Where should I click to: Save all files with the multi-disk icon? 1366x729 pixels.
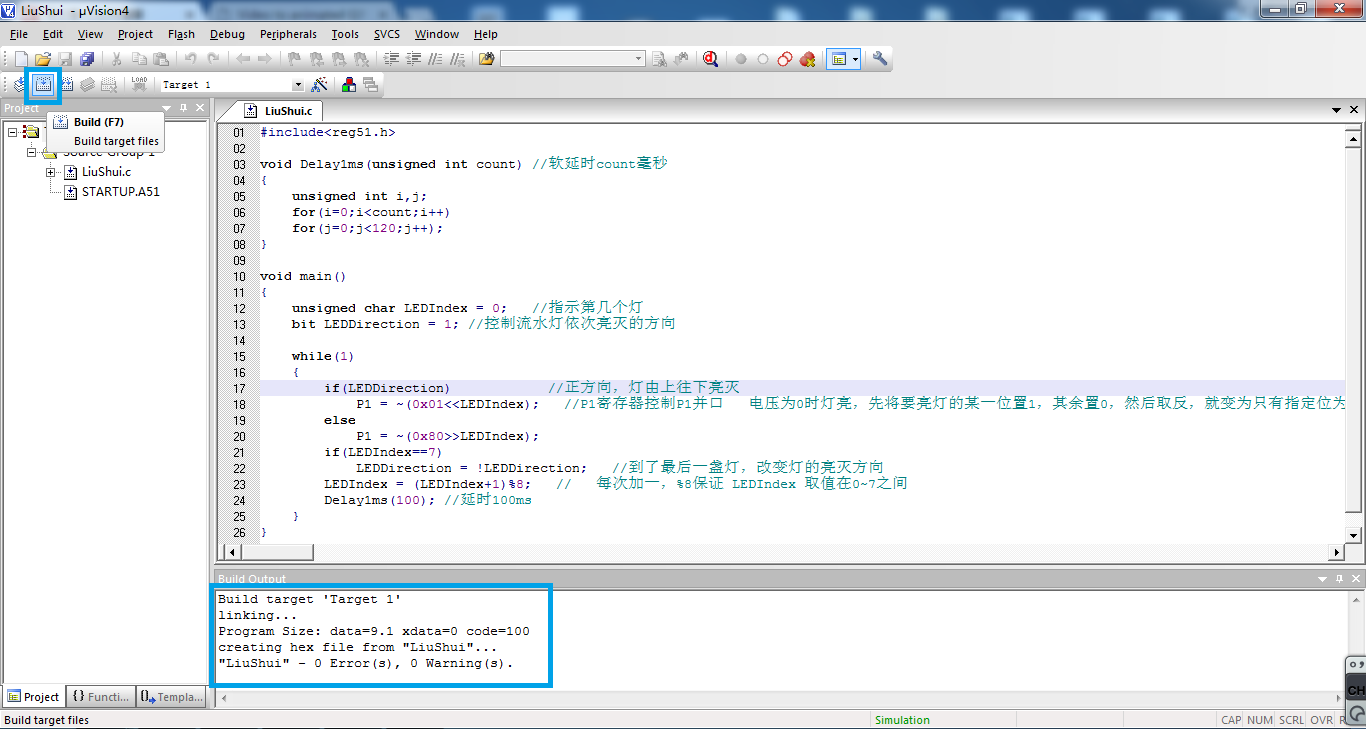[87, 59]
